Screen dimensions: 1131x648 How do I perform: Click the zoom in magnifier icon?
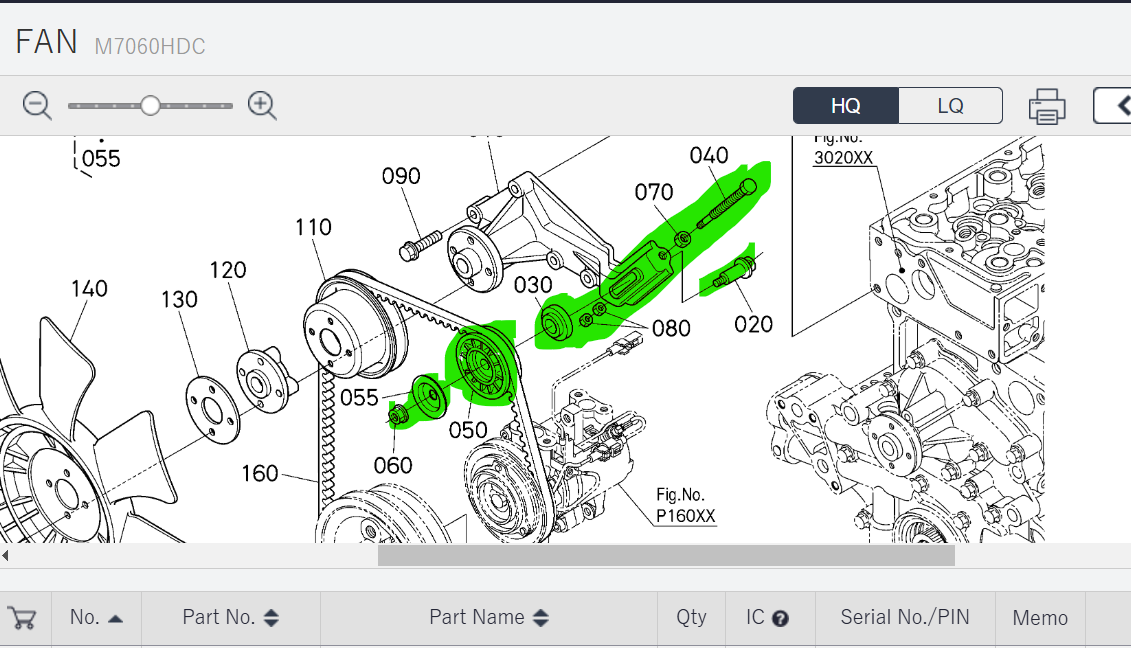[262, 105]
